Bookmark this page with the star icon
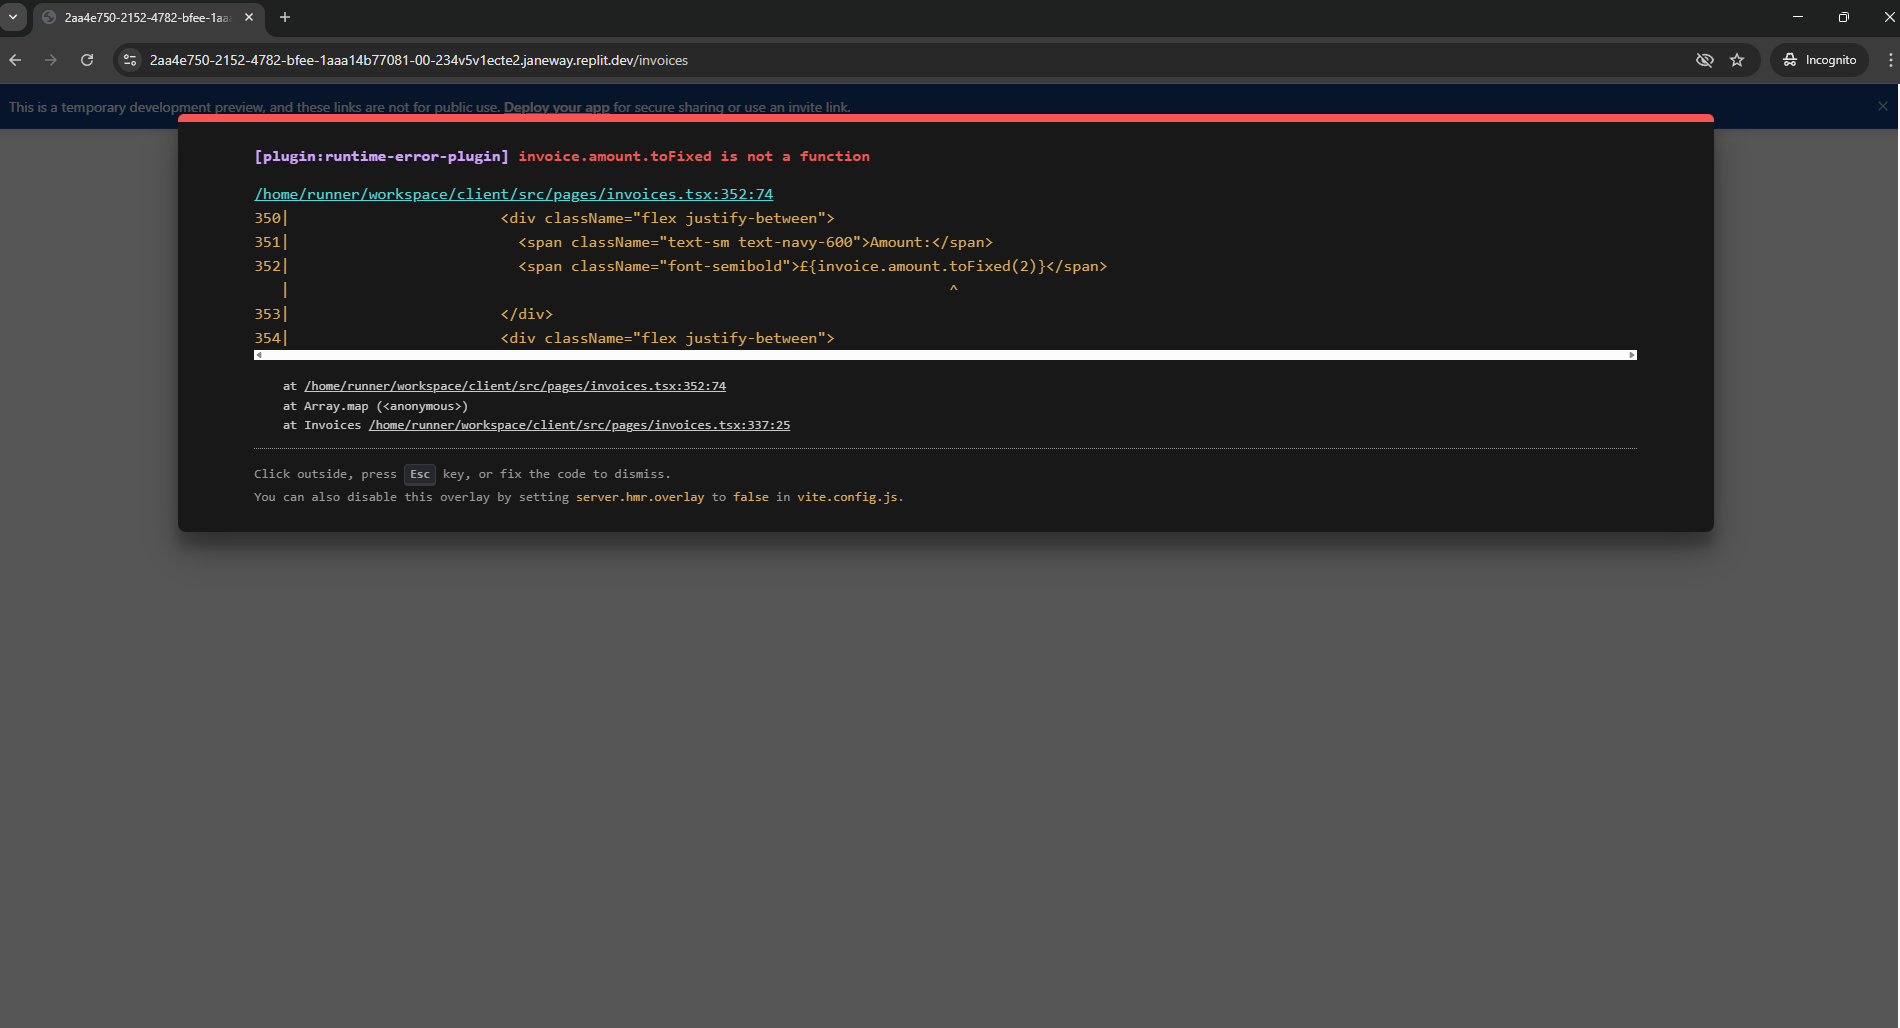Viewport: 1900px width, 1028px height. (x=1737, y=60)
